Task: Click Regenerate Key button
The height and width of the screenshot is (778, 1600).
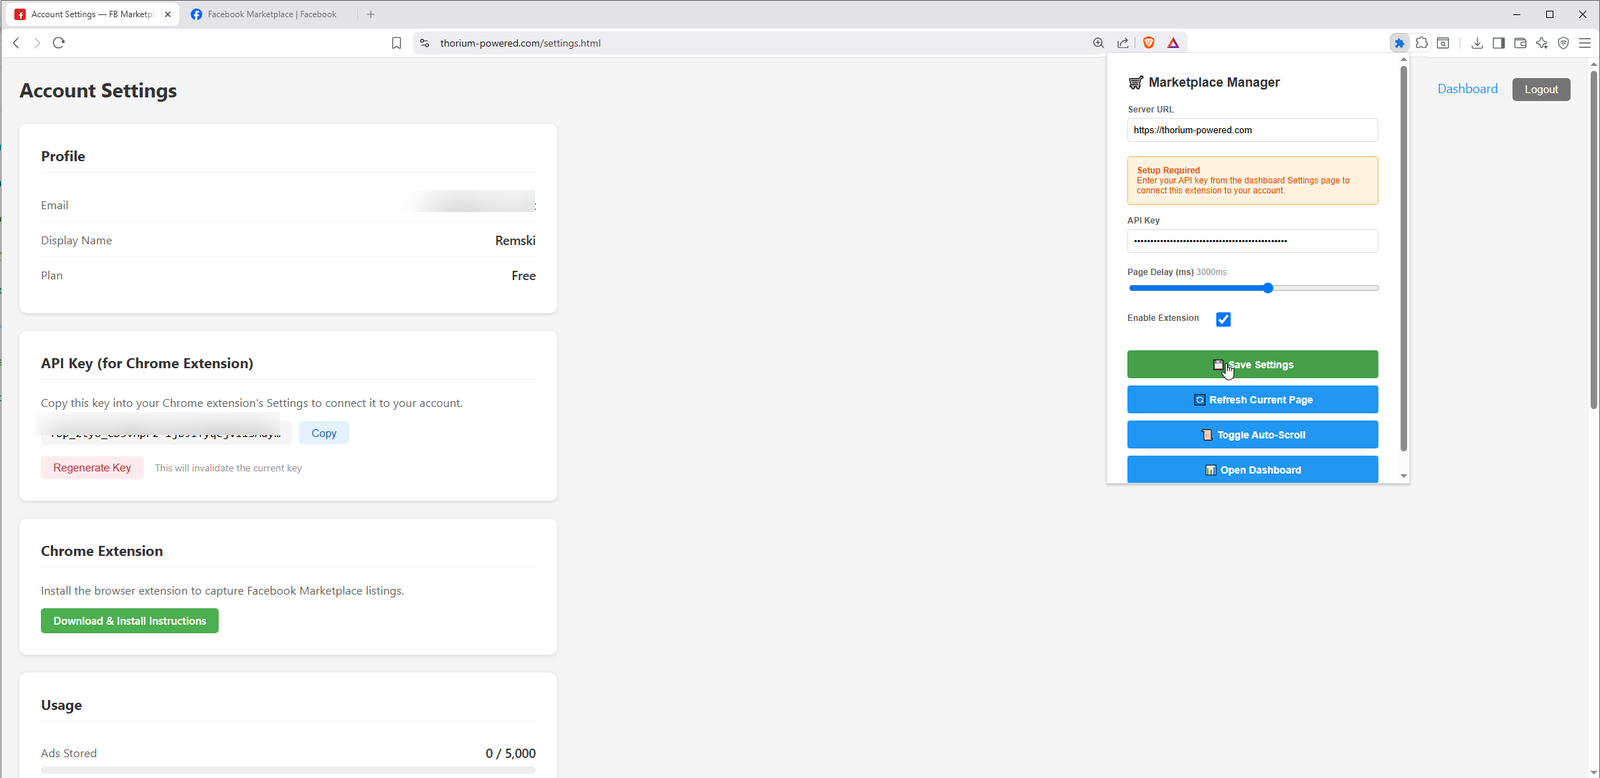Action: (92, 468)
